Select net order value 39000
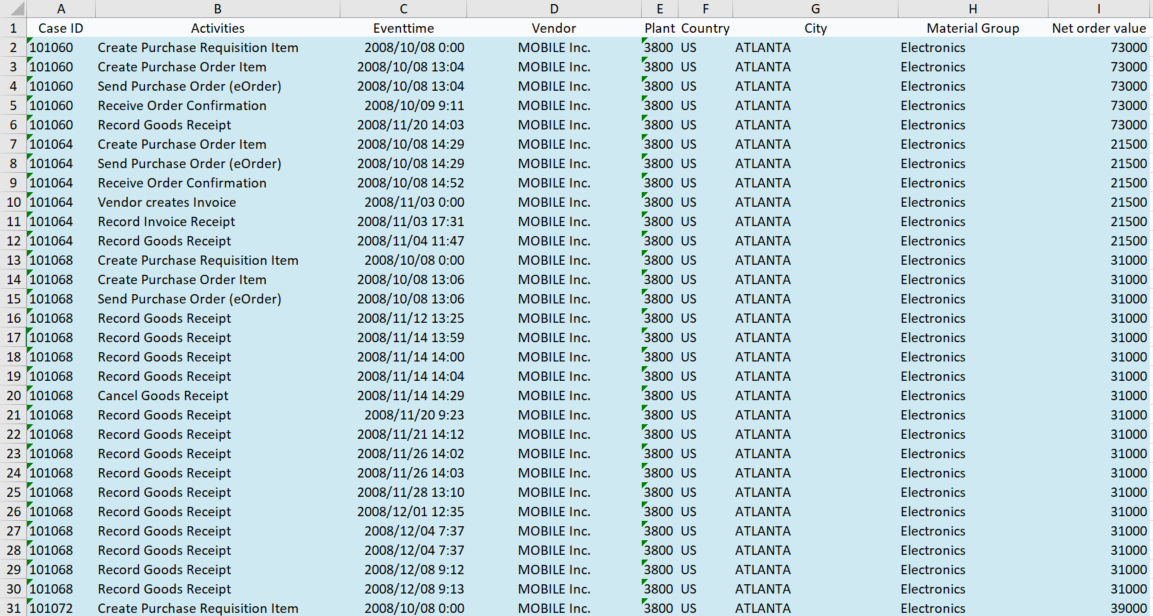The width and height of the screenshot is (1153, 616). coord(1100,608)
